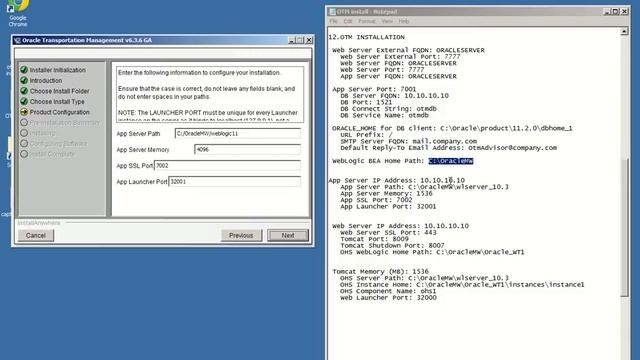Close the Notepad window
The height and width of the screenshot is (360, 640).
point(624,12)
